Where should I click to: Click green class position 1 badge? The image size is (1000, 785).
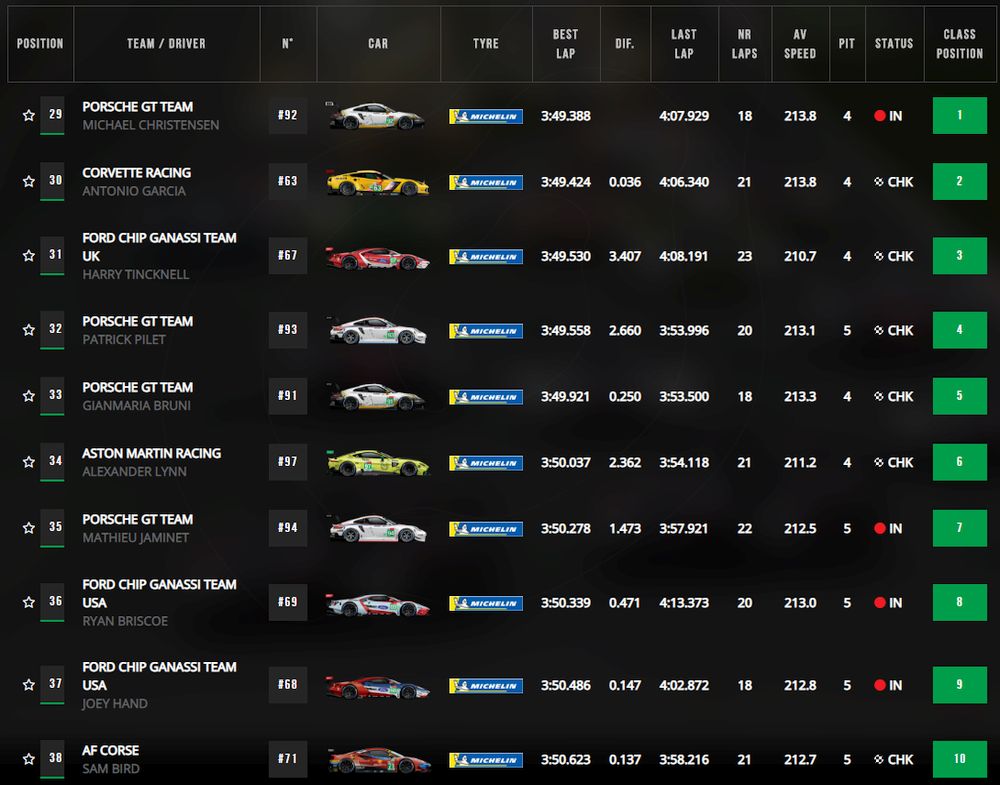959,116
